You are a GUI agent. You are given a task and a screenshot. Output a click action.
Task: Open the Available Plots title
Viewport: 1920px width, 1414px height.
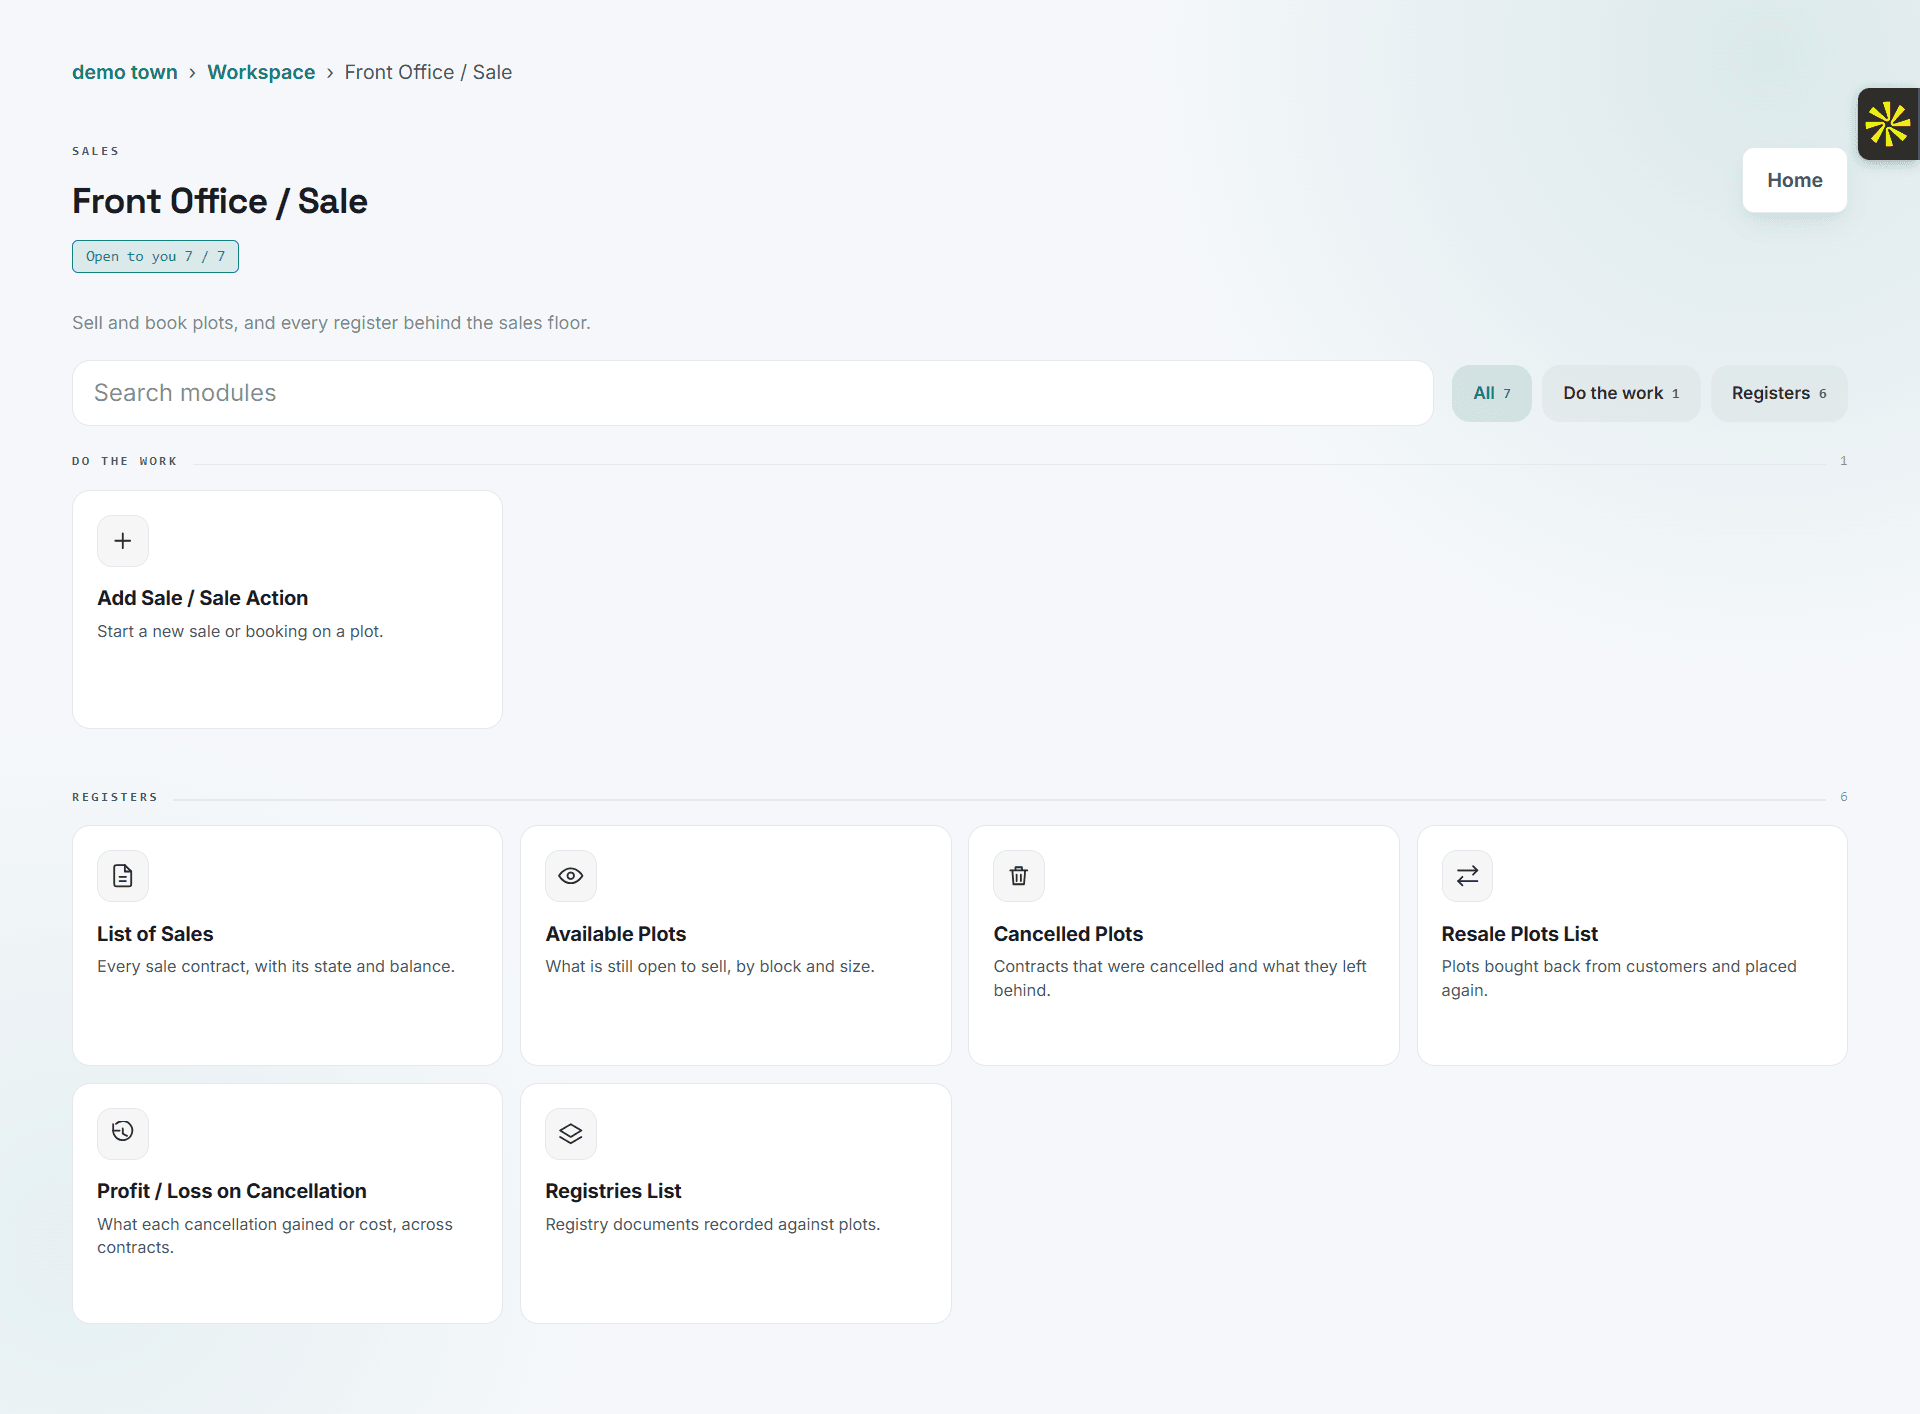616,934
